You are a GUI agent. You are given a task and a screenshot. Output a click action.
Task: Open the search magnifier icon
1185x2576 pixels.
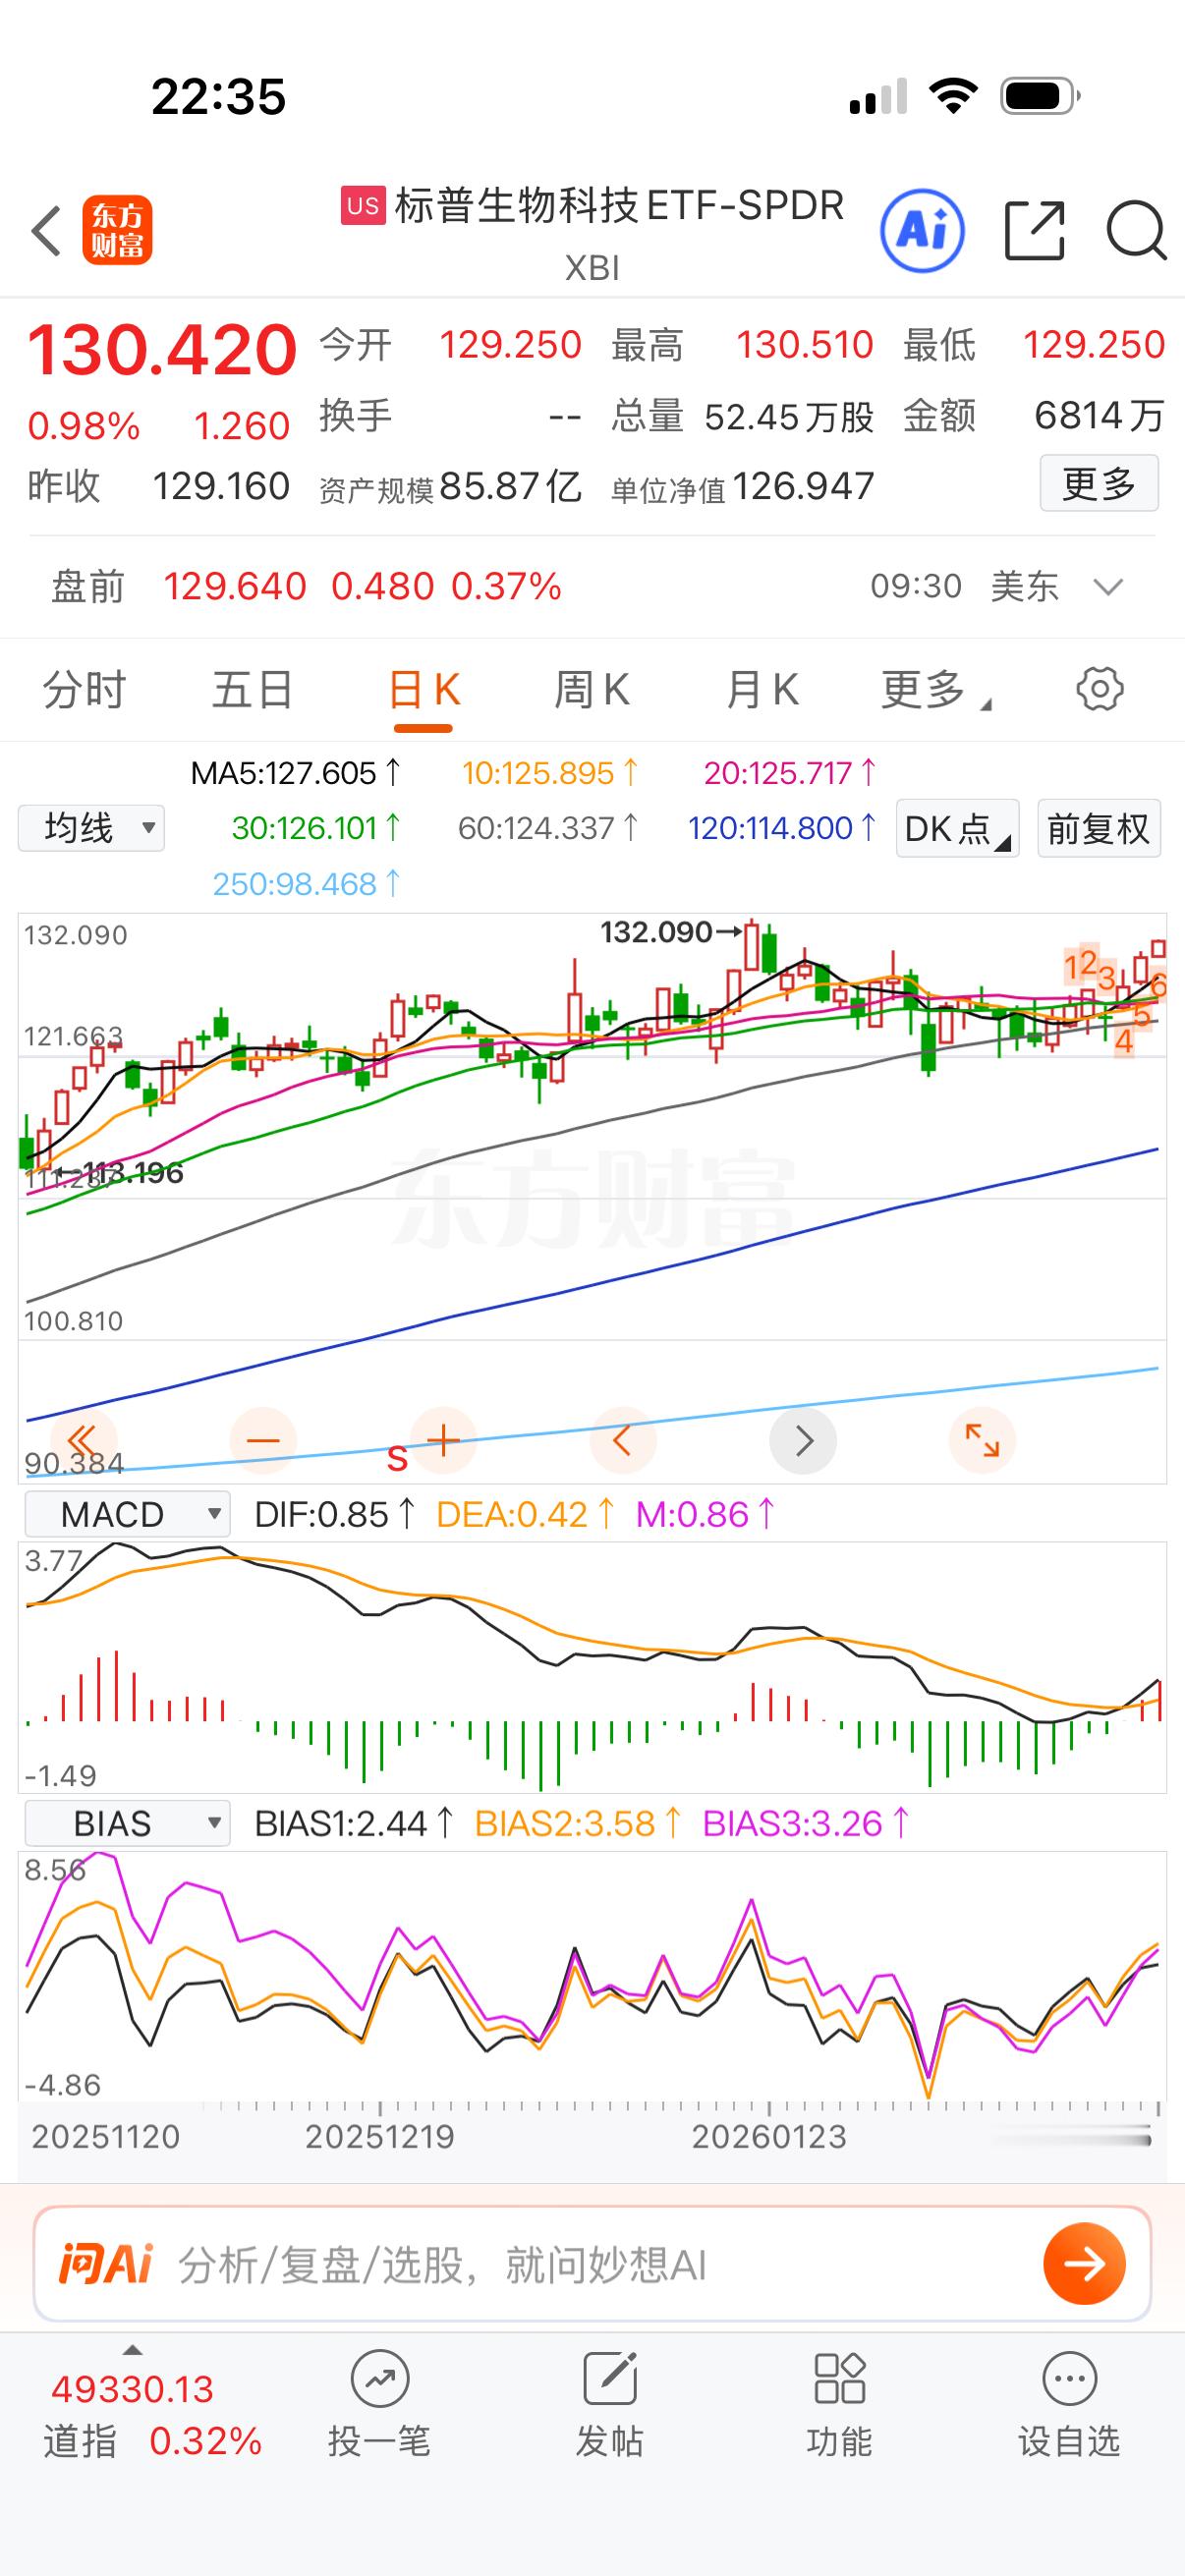pyautogui.click(x=1137, y=231)
